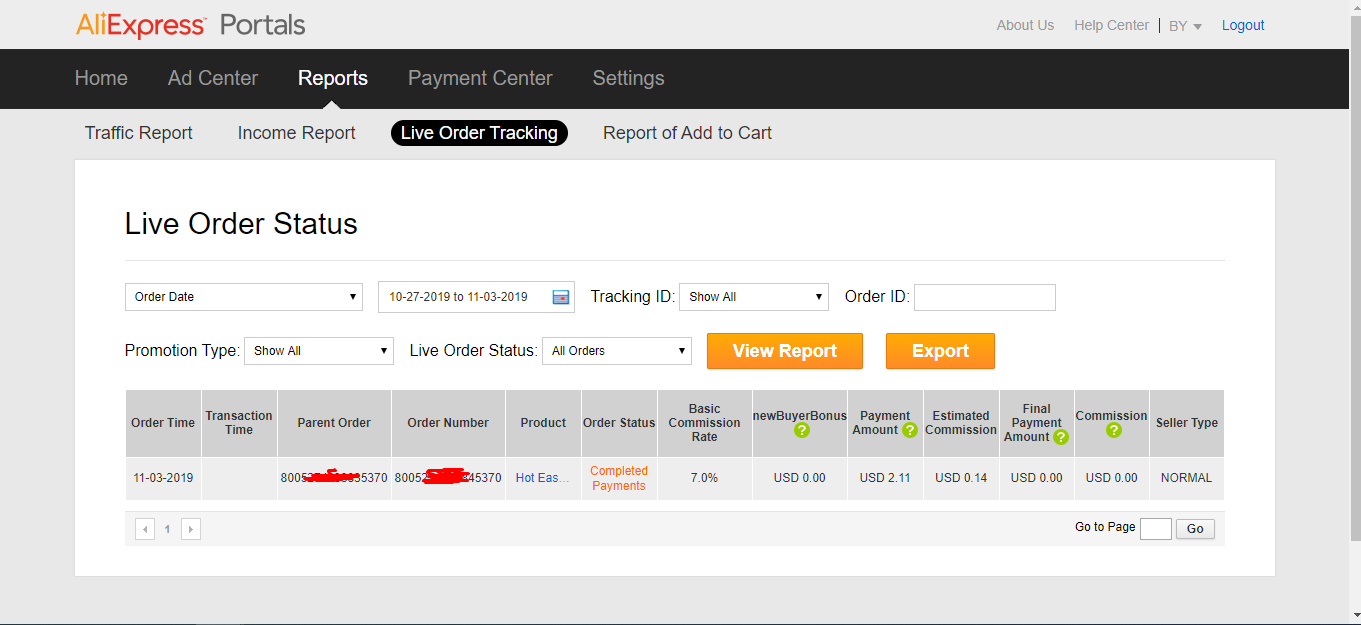Viewport: 1361px width, 625px height.
Task: Go to next page arrow in pagination
Action: click(x=191, y=529)
